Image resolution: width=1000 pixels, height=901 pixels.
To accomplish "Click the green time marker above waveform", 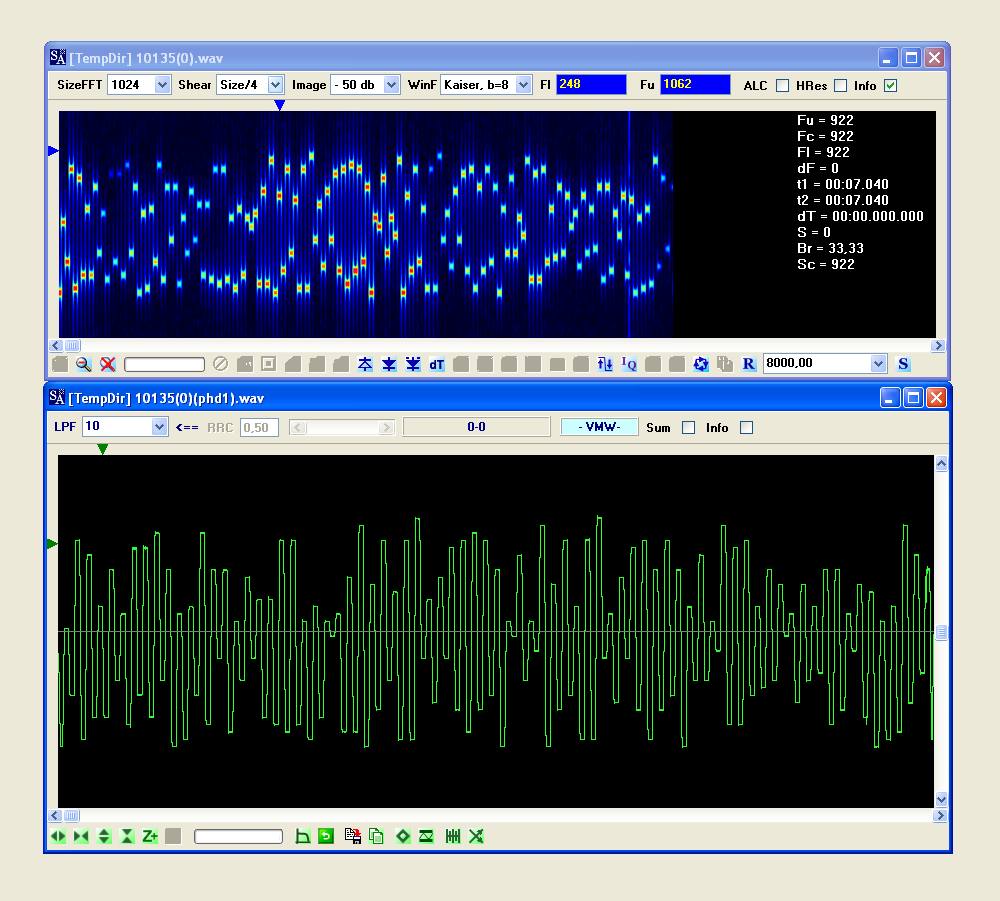I will point(103,449).
